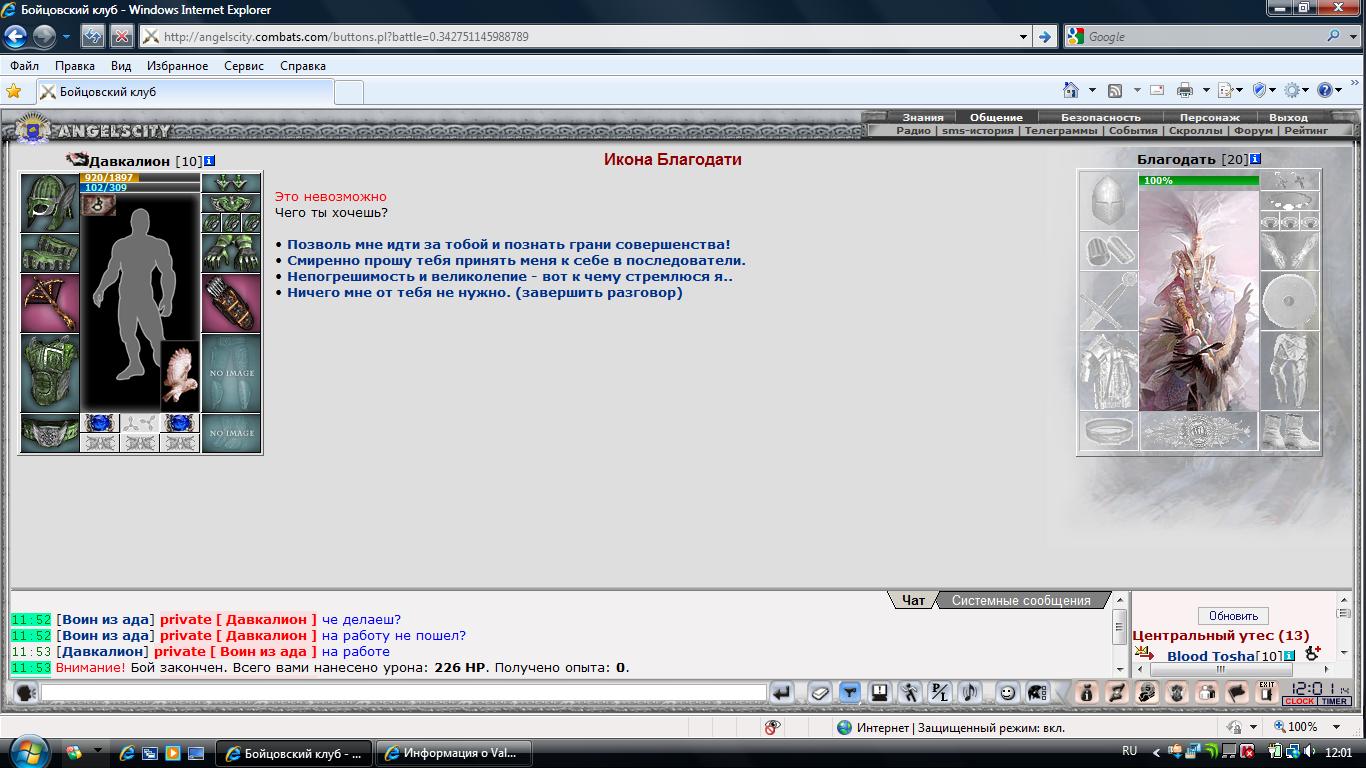Screen dimensions: 1366x768
Task: Select the crossbow weapon slot
Action: (50, 303)
